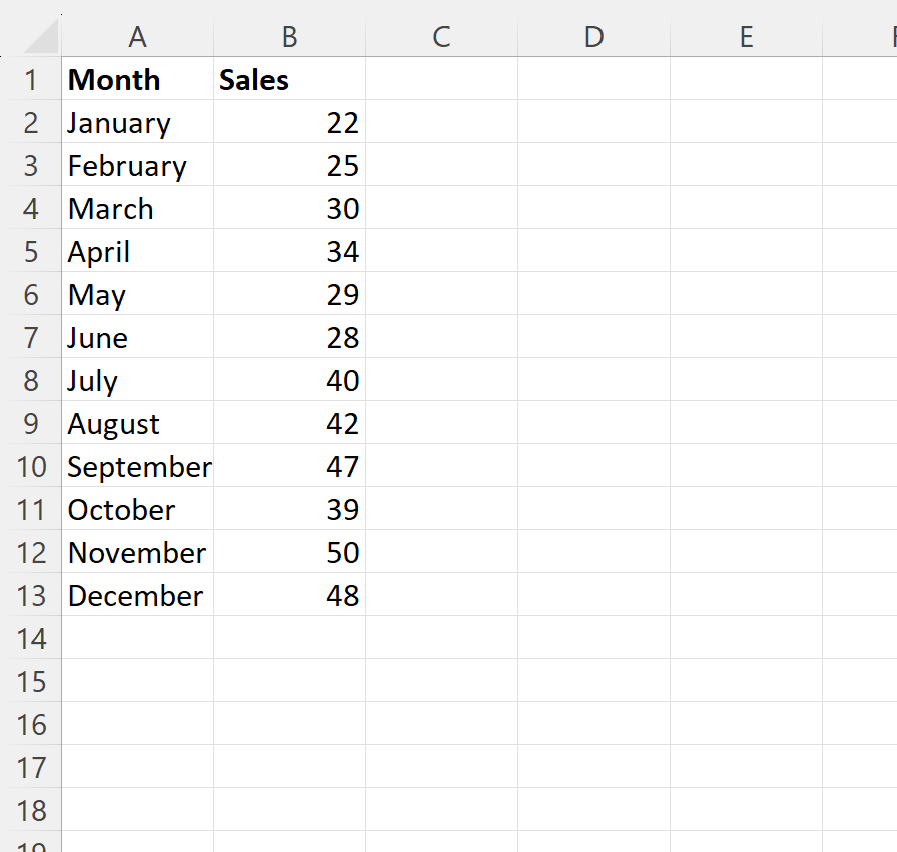This screenshot has width=897, height=852.
Task: Select the December cell
Action: pyautogui.click(x=137, y=595)
